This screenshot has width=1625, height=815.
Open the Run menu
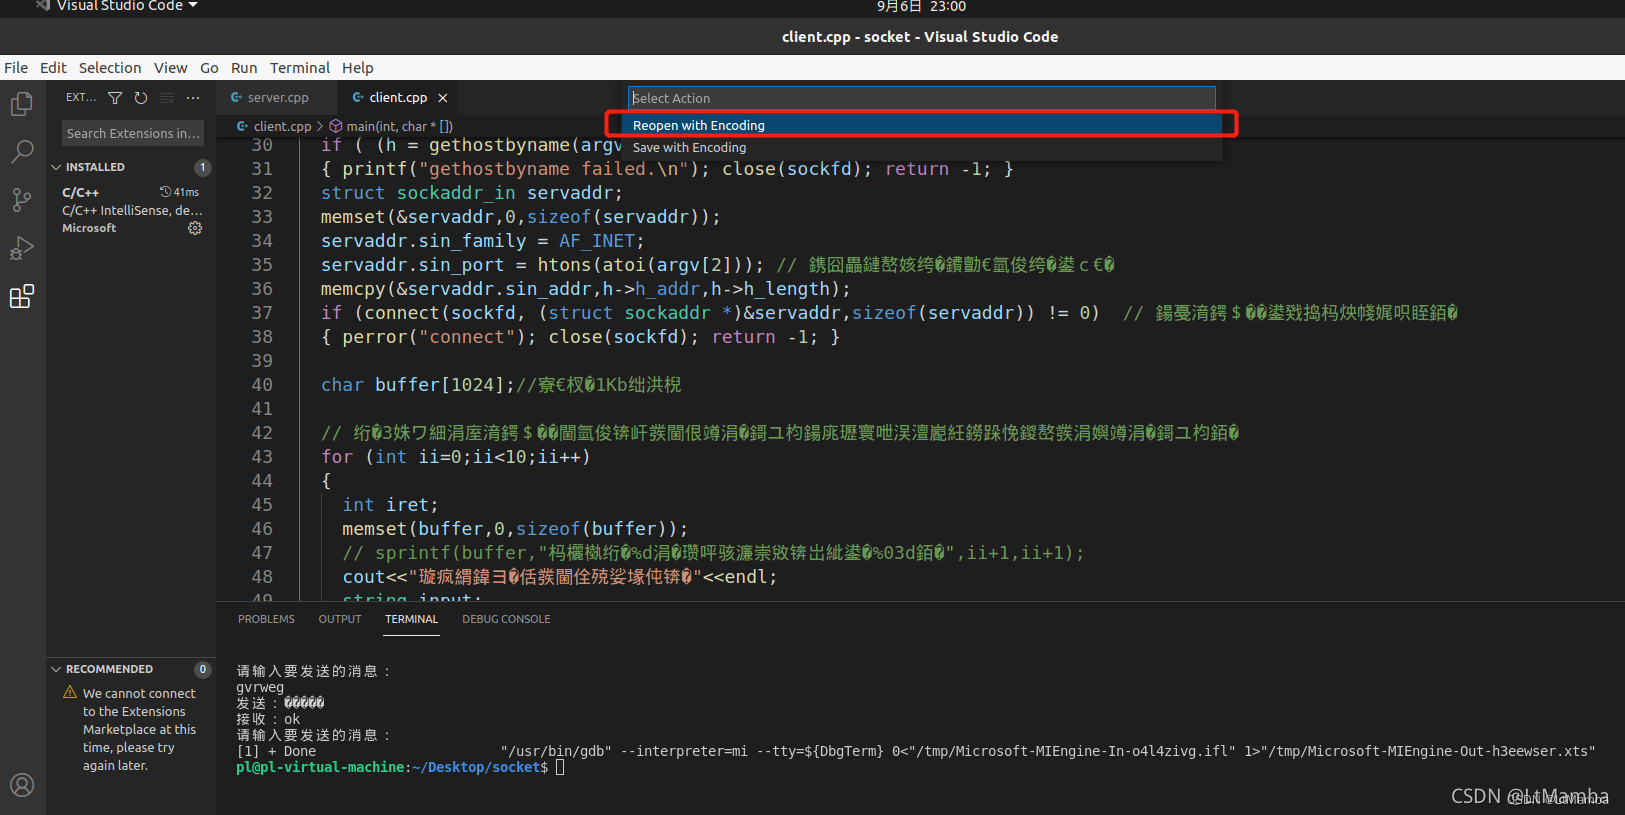[244, 68]
